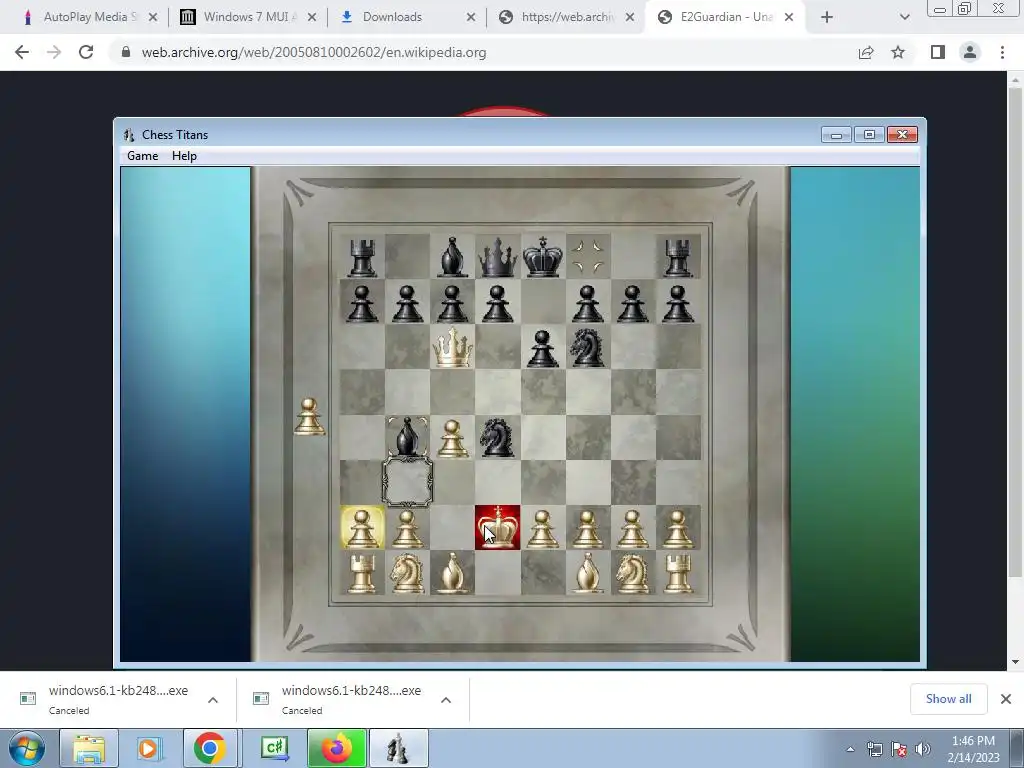Click the white bishop between the f-pawn and knight
1024x768 pixels.
pos(587,573)
